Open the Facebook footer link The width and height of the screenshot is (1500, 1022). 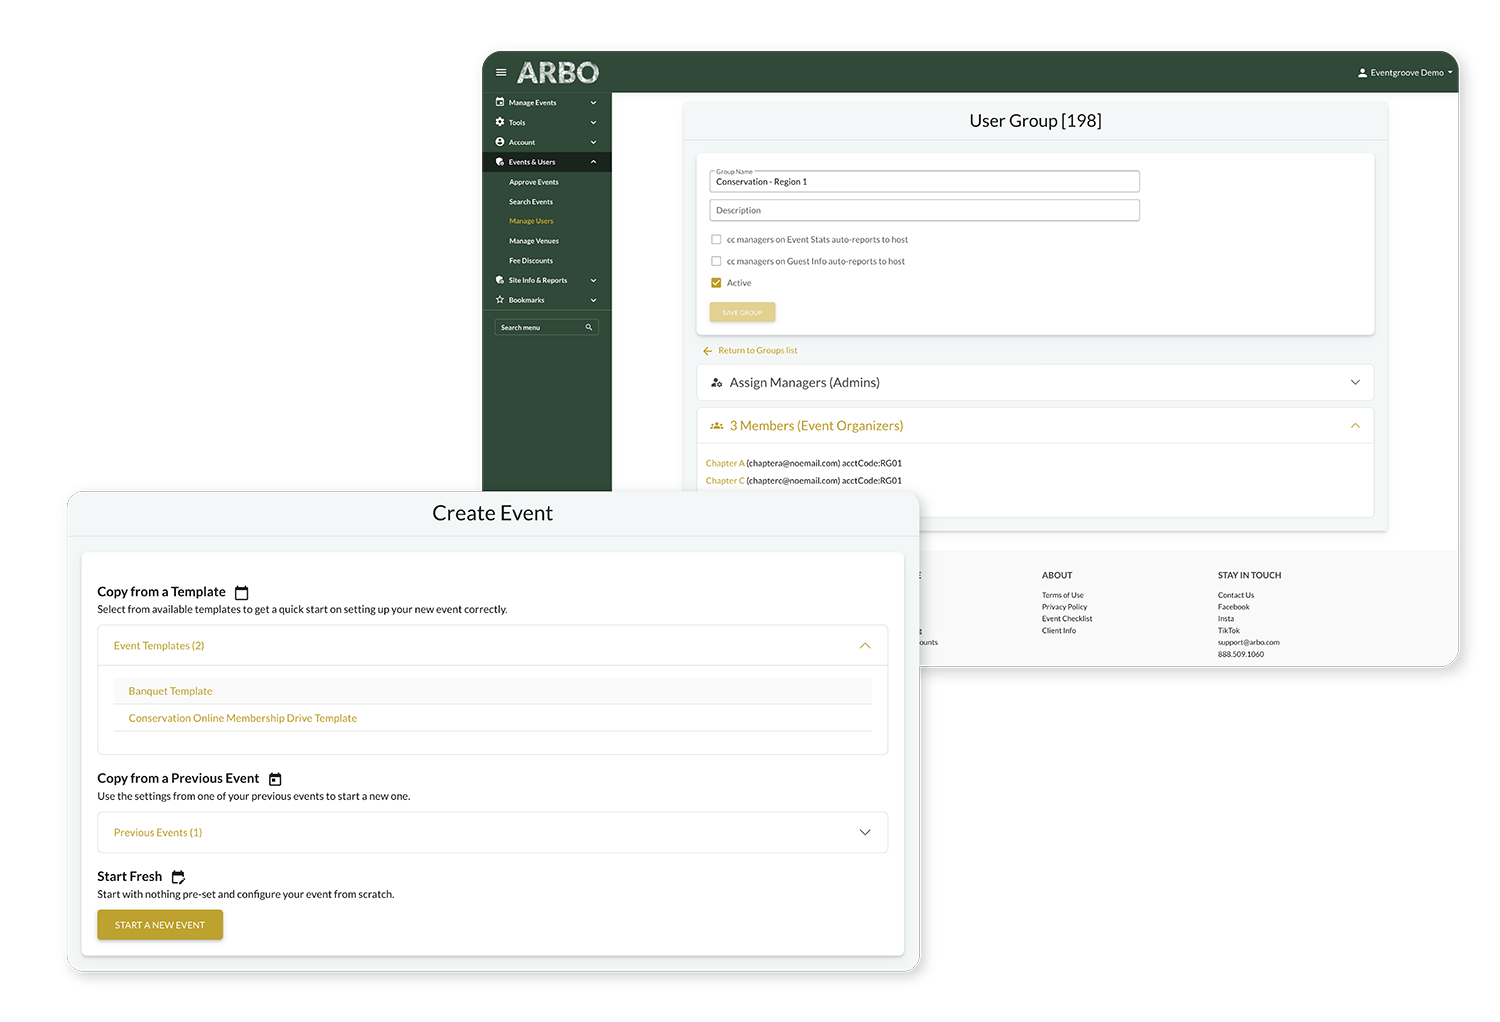pos(1234,607)
